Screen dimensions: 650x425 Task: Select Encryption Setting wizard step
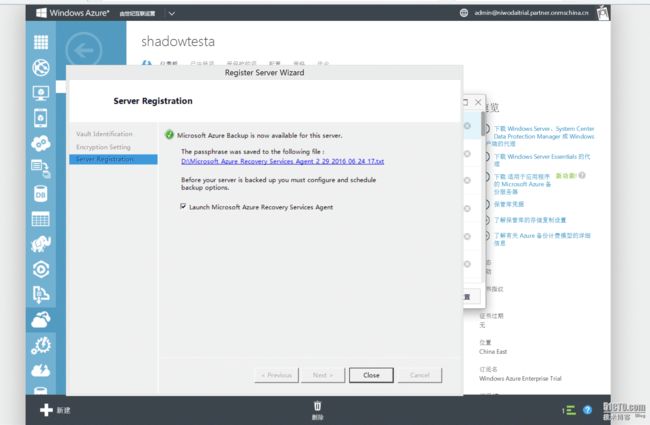tap(103, 147)
